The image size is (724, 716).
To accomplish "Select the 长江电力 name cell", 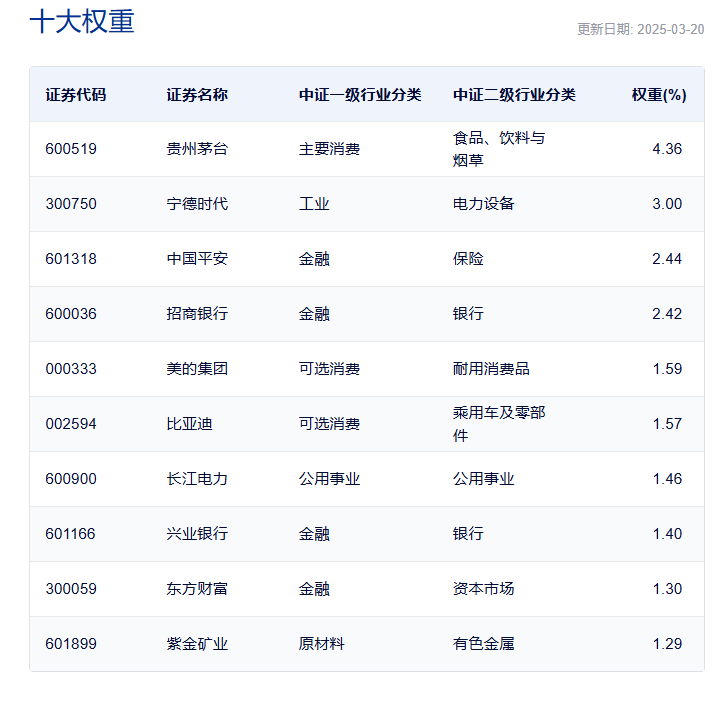I will coord(197,478).
